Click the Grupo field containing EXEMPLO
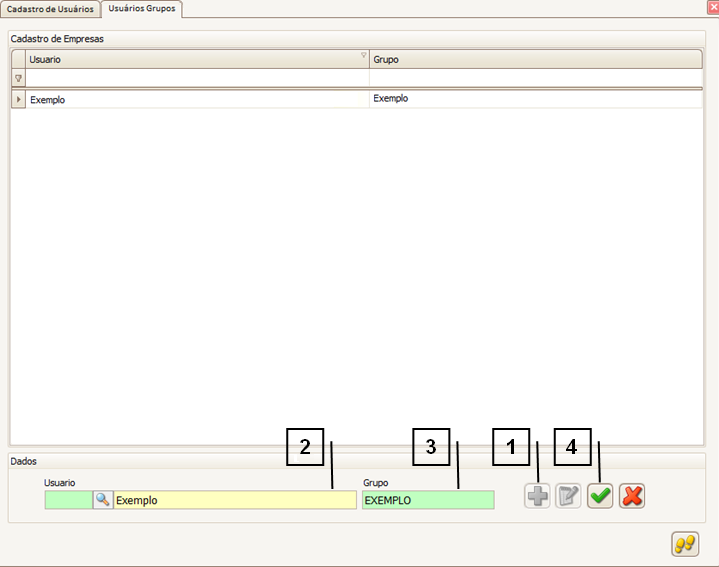Viewport: 719px width, 567px height. pos(427,500)
